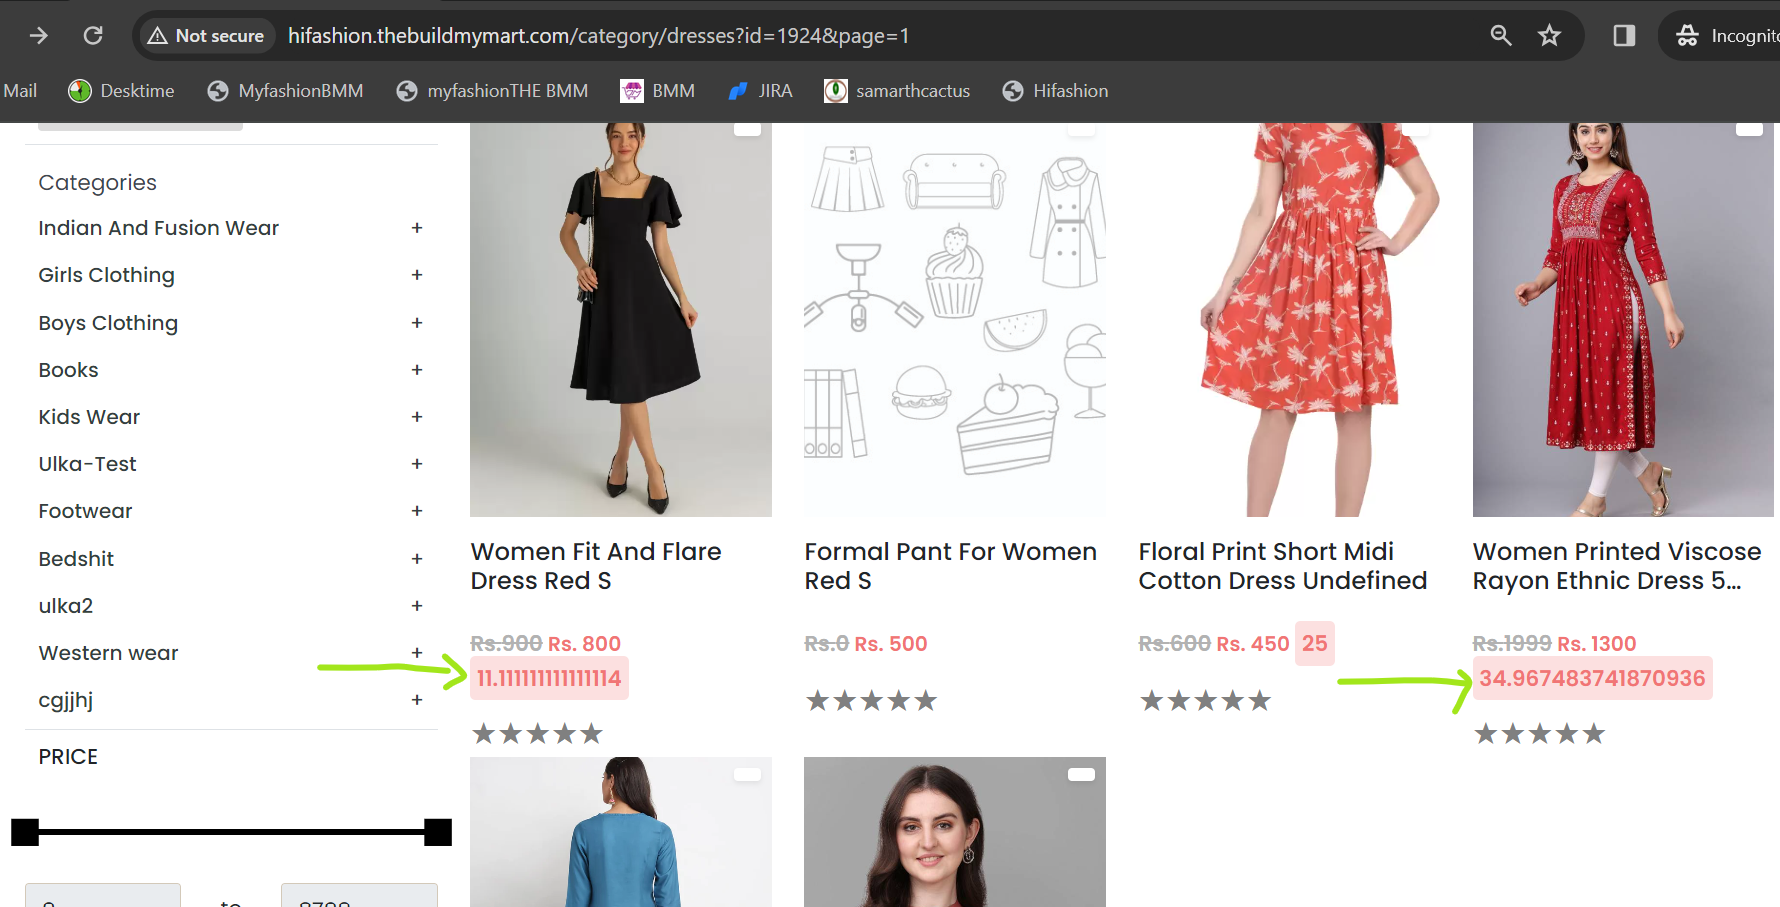Click the Rs. 1300 price
Screen dimensions: 1780x907
pyautogui.click(x=1597, y=644)
